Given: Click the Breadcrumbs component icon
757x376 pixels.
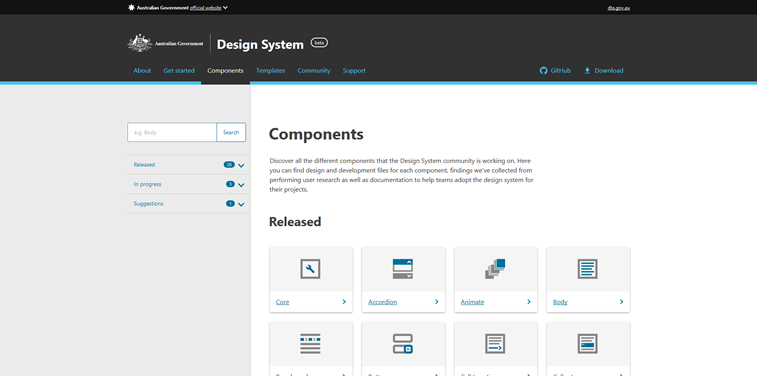Looking at the screenshot, I should point(310,344).
